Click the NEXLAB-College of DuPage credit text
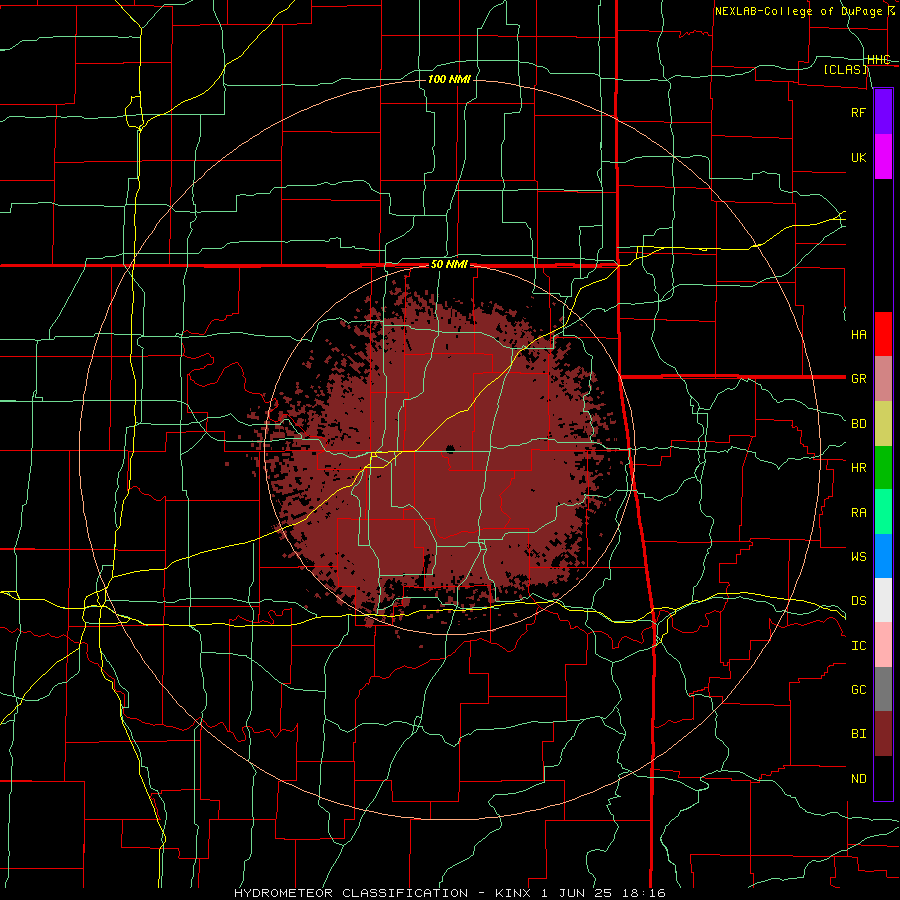900x900 pixels. (798, 11)
